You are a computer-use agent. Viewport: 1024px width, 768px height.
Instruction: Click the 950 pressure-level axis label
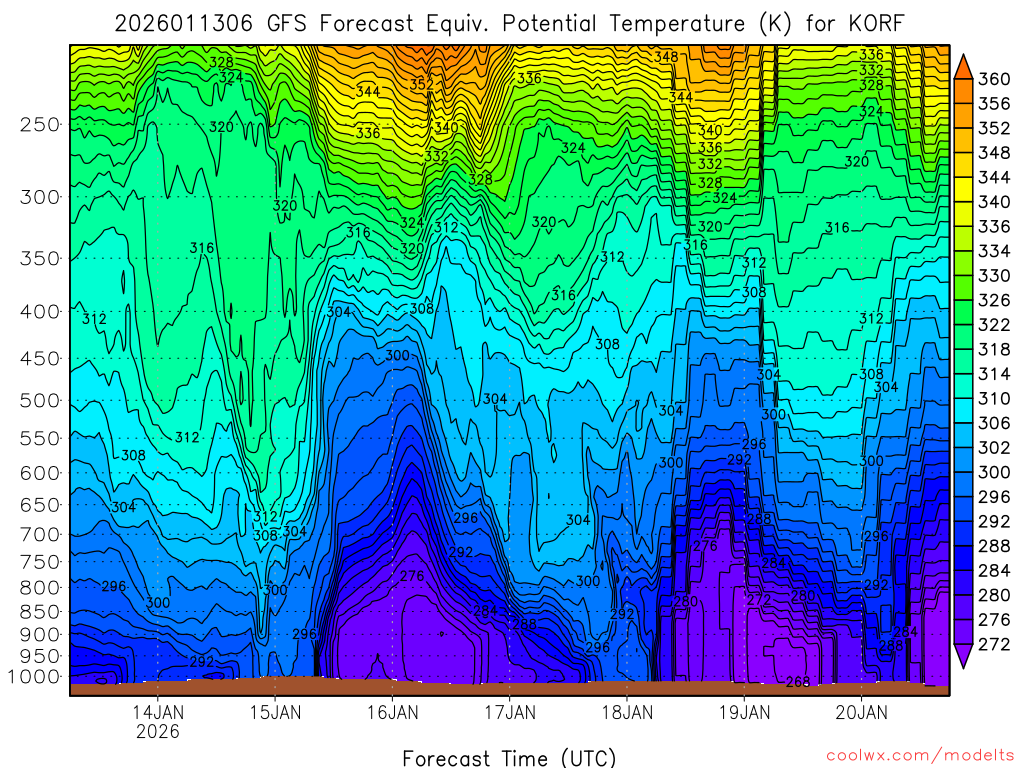[x=40, y=656]
